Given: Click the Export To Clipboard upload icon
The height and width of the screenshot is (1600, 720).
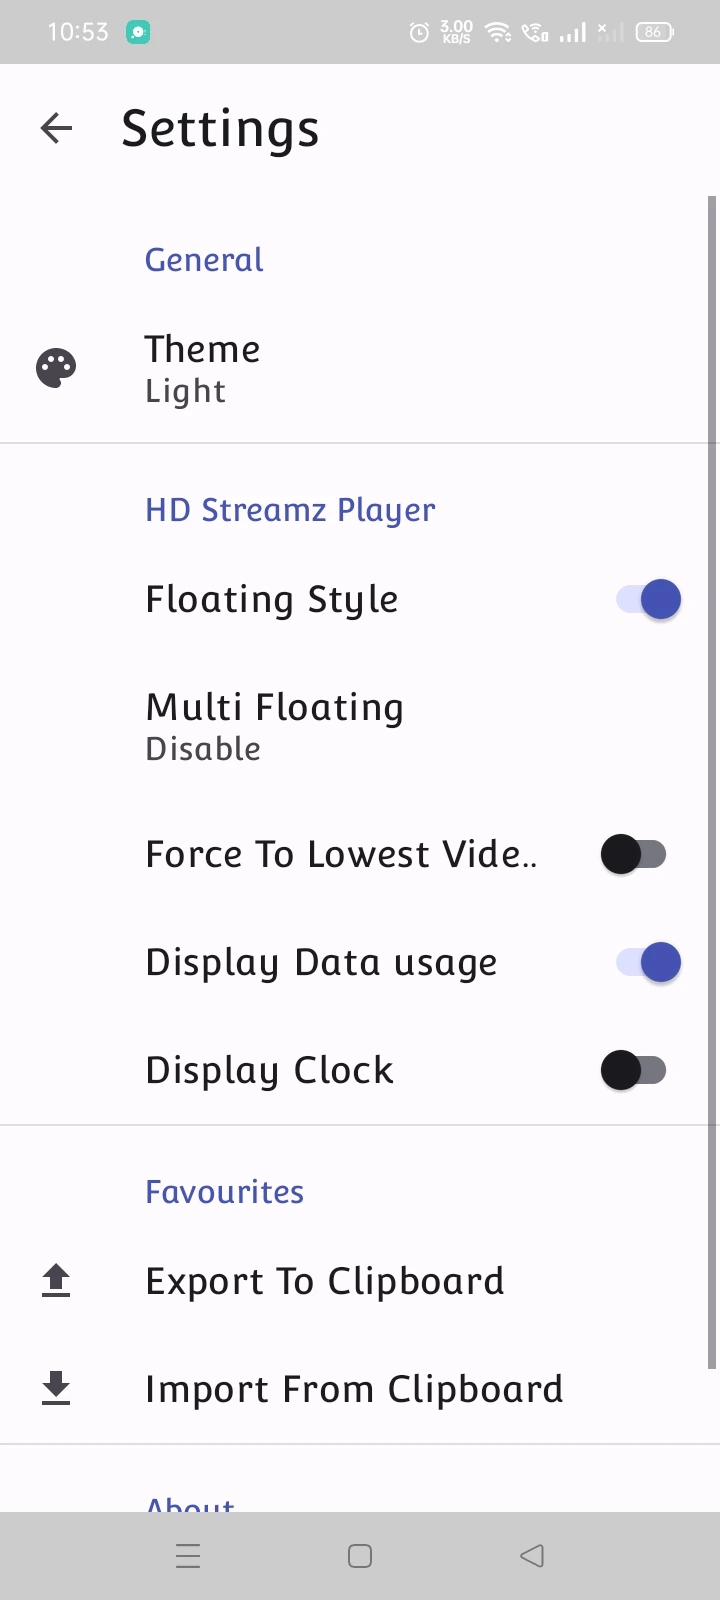Looking at the screenshot, I should click(56, 1280).
